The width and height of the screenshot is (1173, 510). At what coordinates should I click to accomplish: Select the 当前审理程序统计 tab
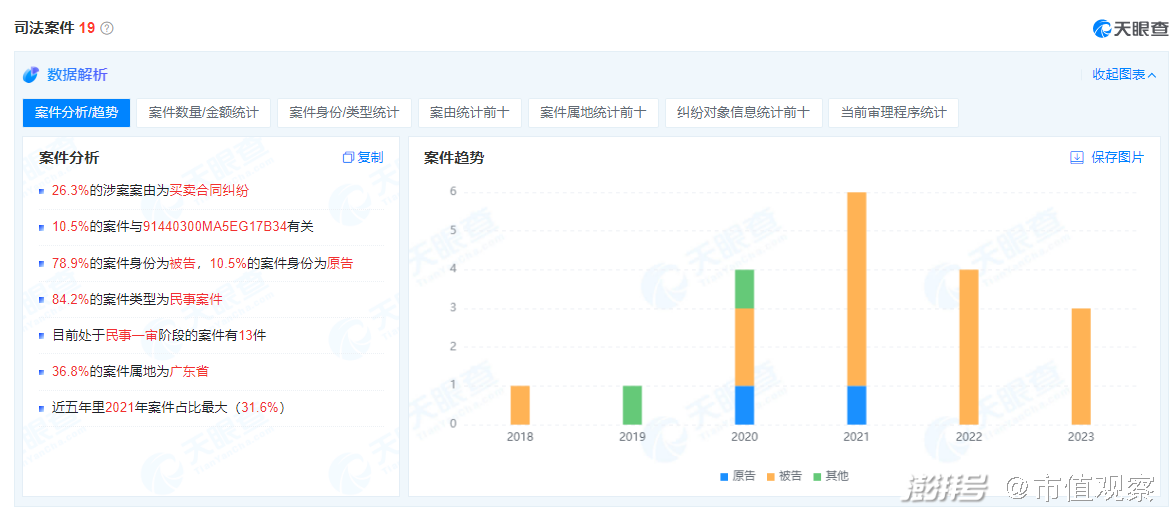coord(893,113)
